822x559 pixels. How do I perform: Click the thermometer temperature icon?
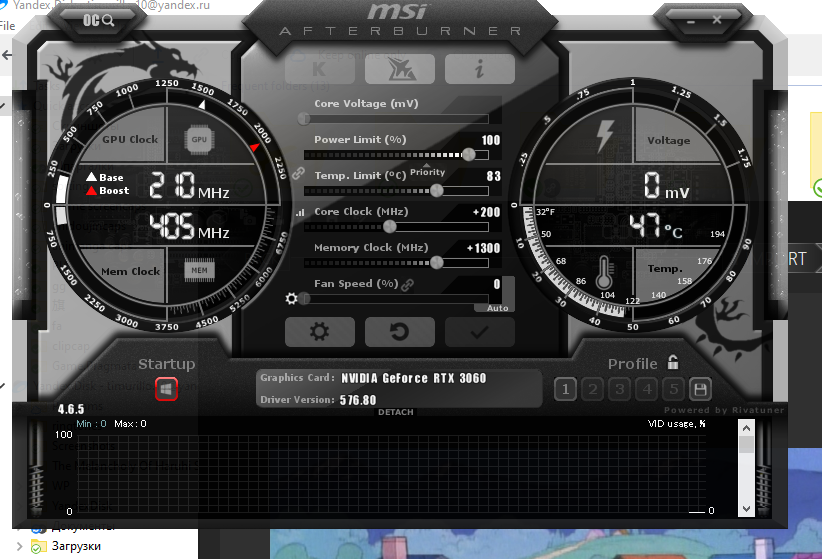604,273
